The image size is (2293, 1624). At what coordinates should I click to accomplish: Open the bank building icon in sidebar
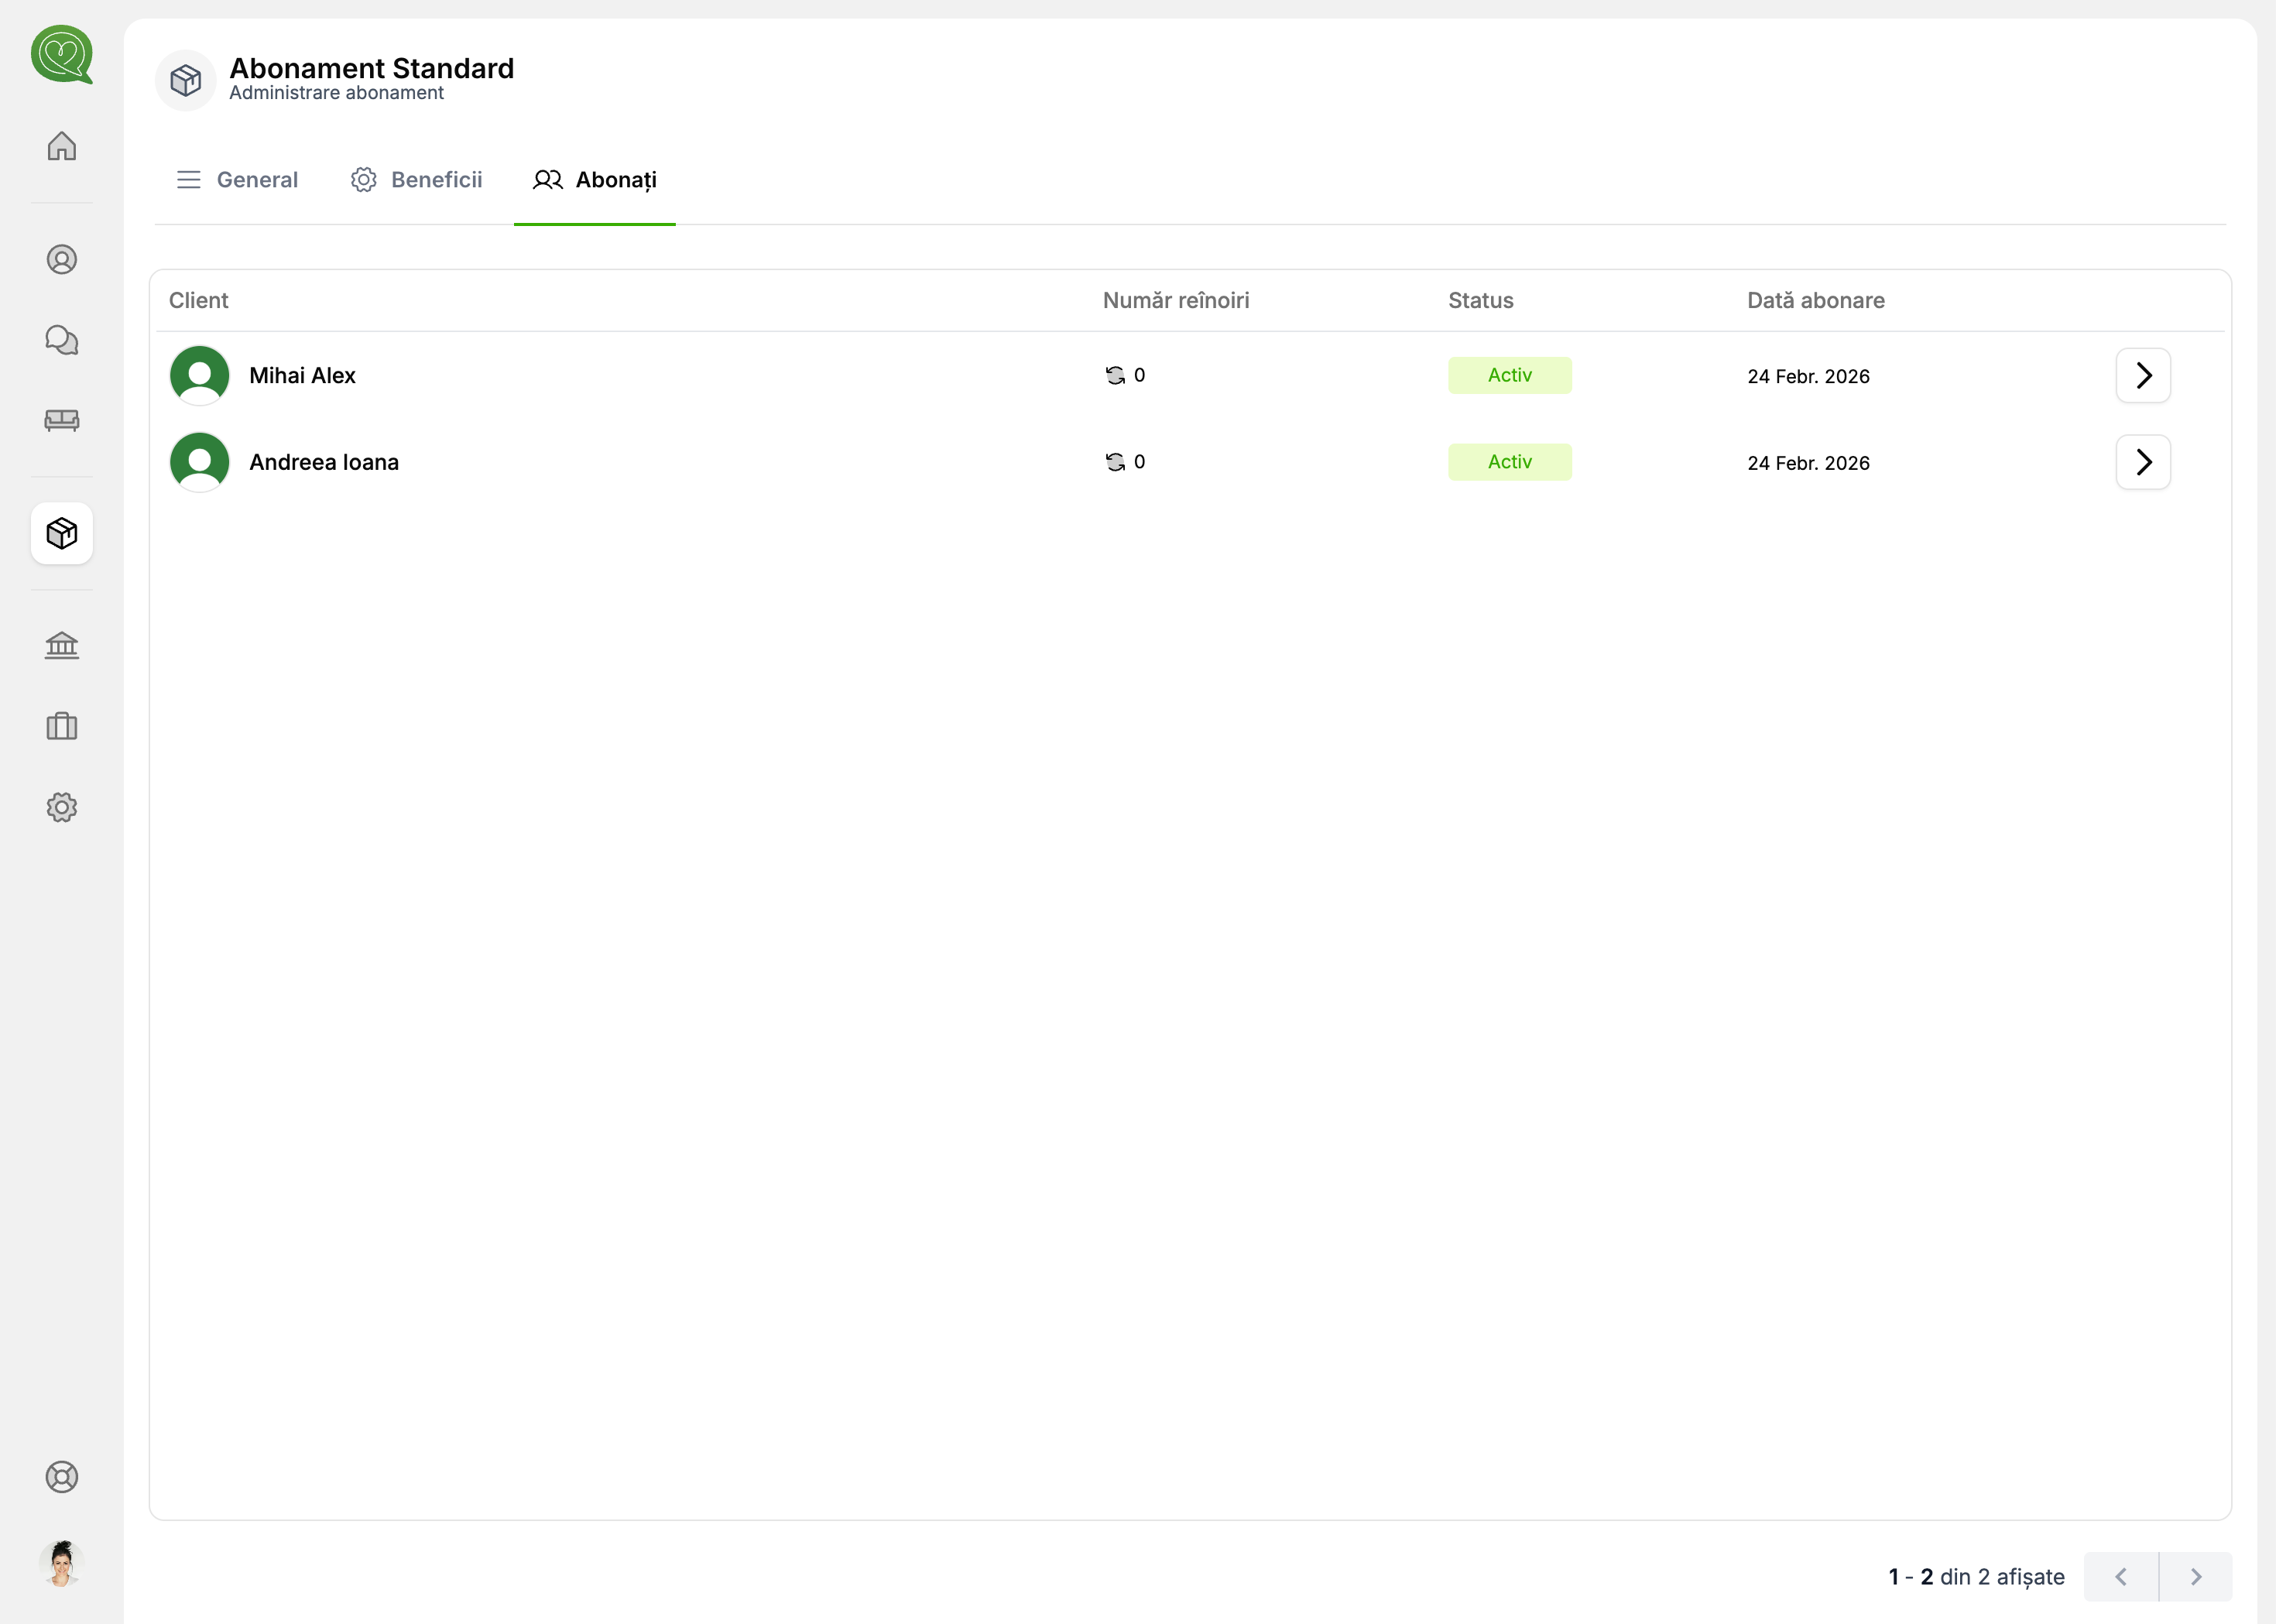tap(62, 646)
